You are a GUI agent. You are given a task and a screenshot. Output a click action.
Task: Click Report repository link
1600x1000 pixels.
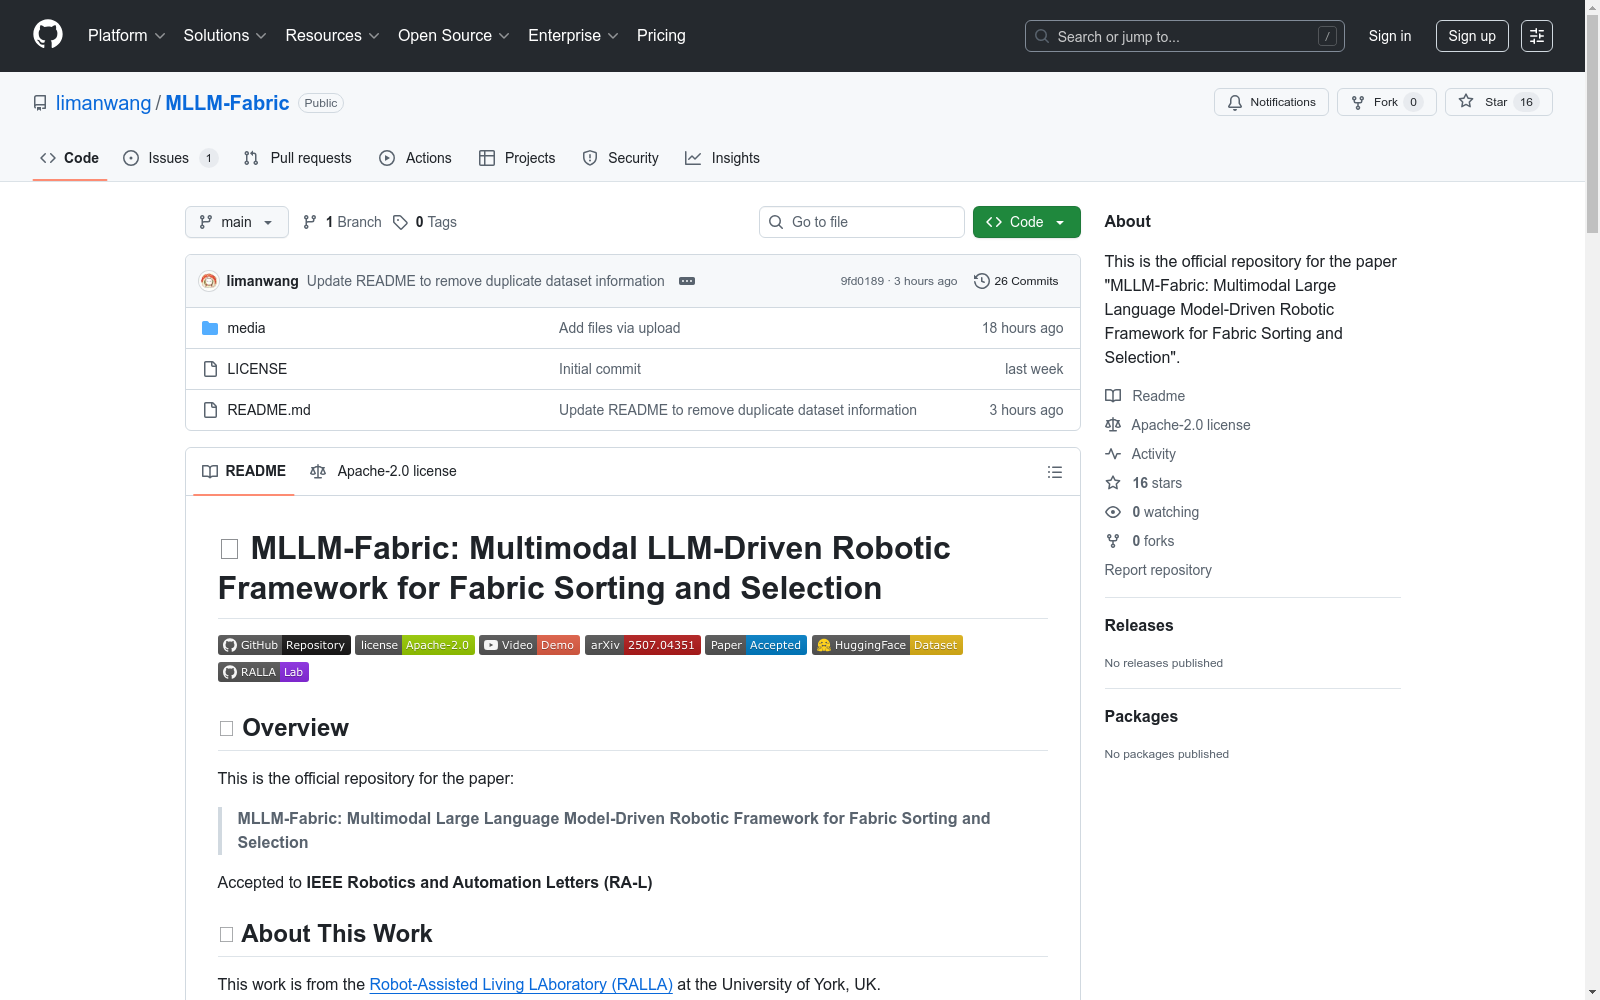[x=1158, y=570]
